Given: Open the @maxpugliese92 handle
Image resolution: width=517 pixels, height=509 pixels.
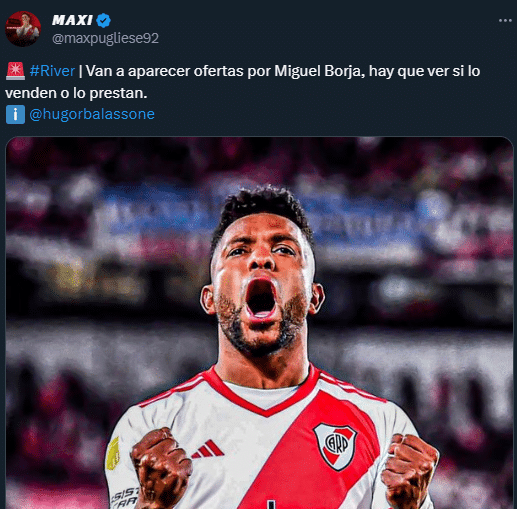Looking at the screenshot, I should click(x=105, y=38).
